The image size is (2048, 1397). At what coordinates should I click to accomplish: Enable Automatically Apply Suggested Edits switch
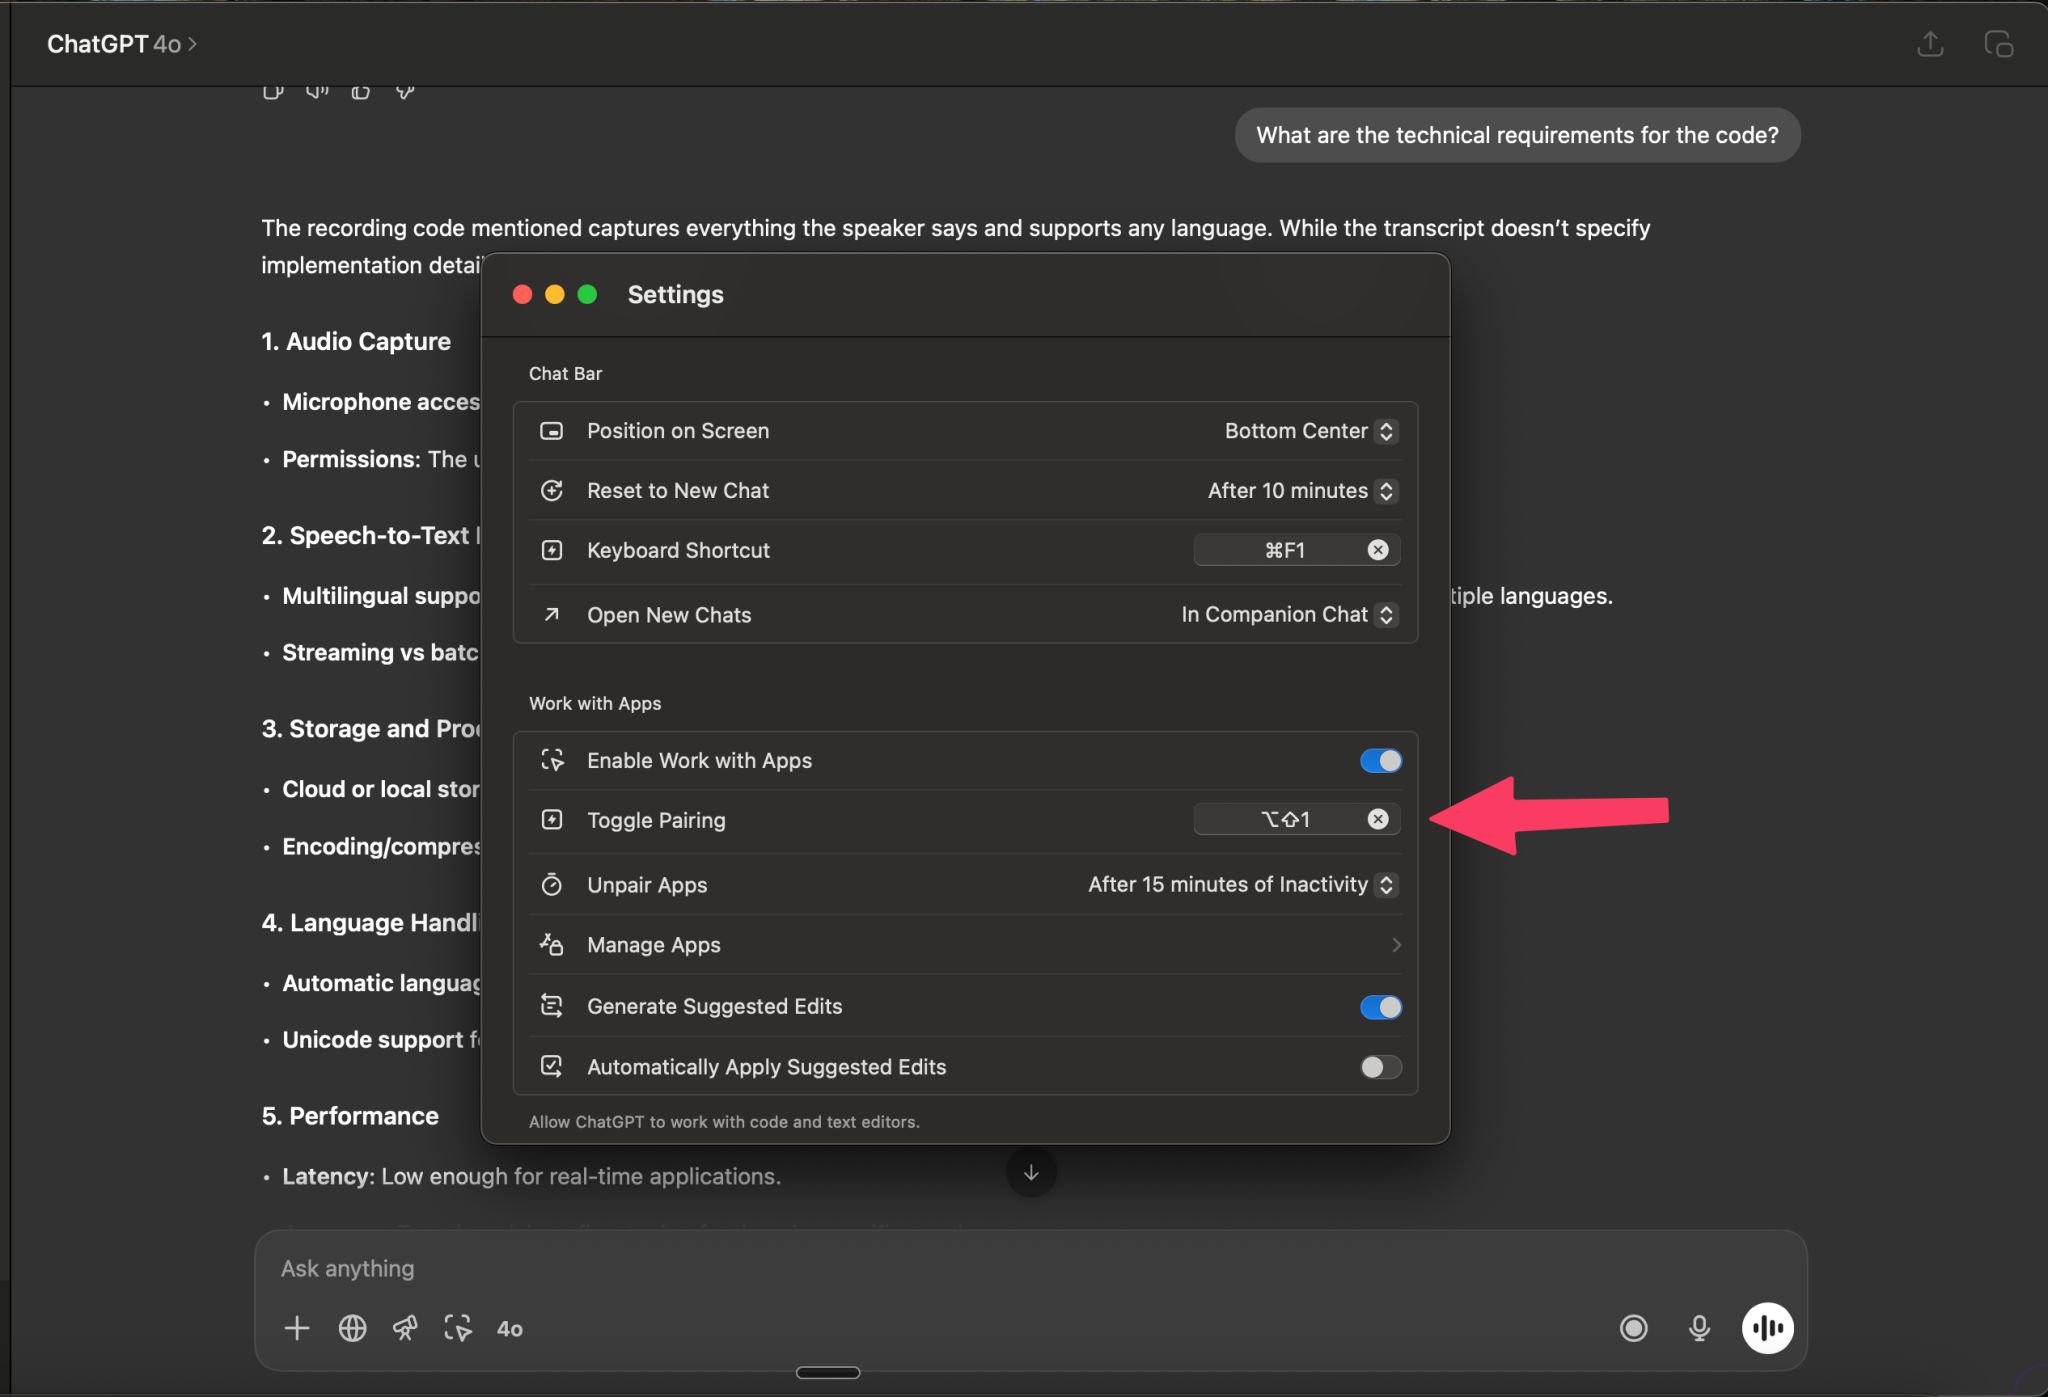click(x=1381, y=1067)
